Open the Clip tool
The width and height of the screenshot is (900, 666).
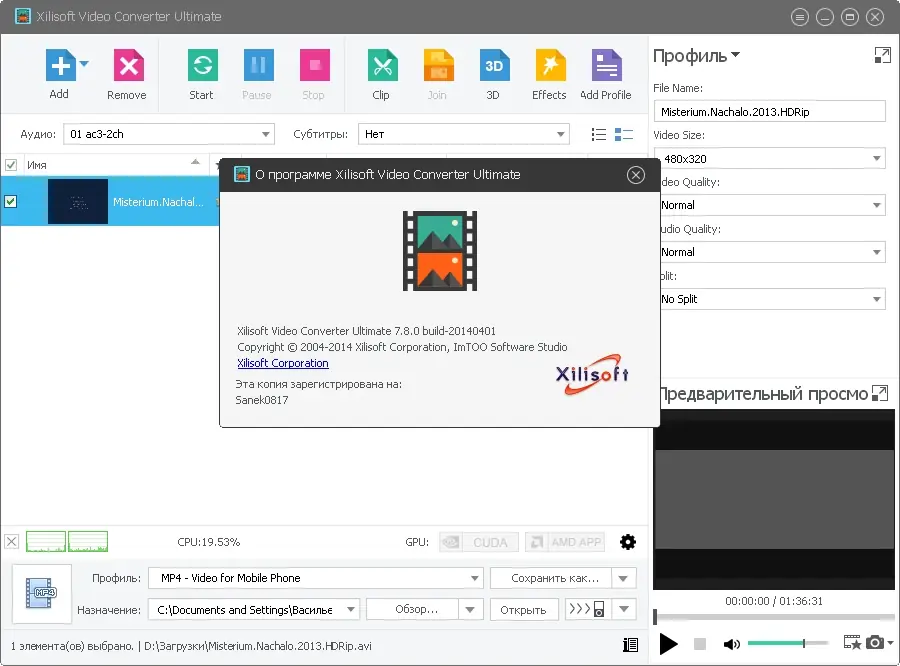tap(382, 65)
